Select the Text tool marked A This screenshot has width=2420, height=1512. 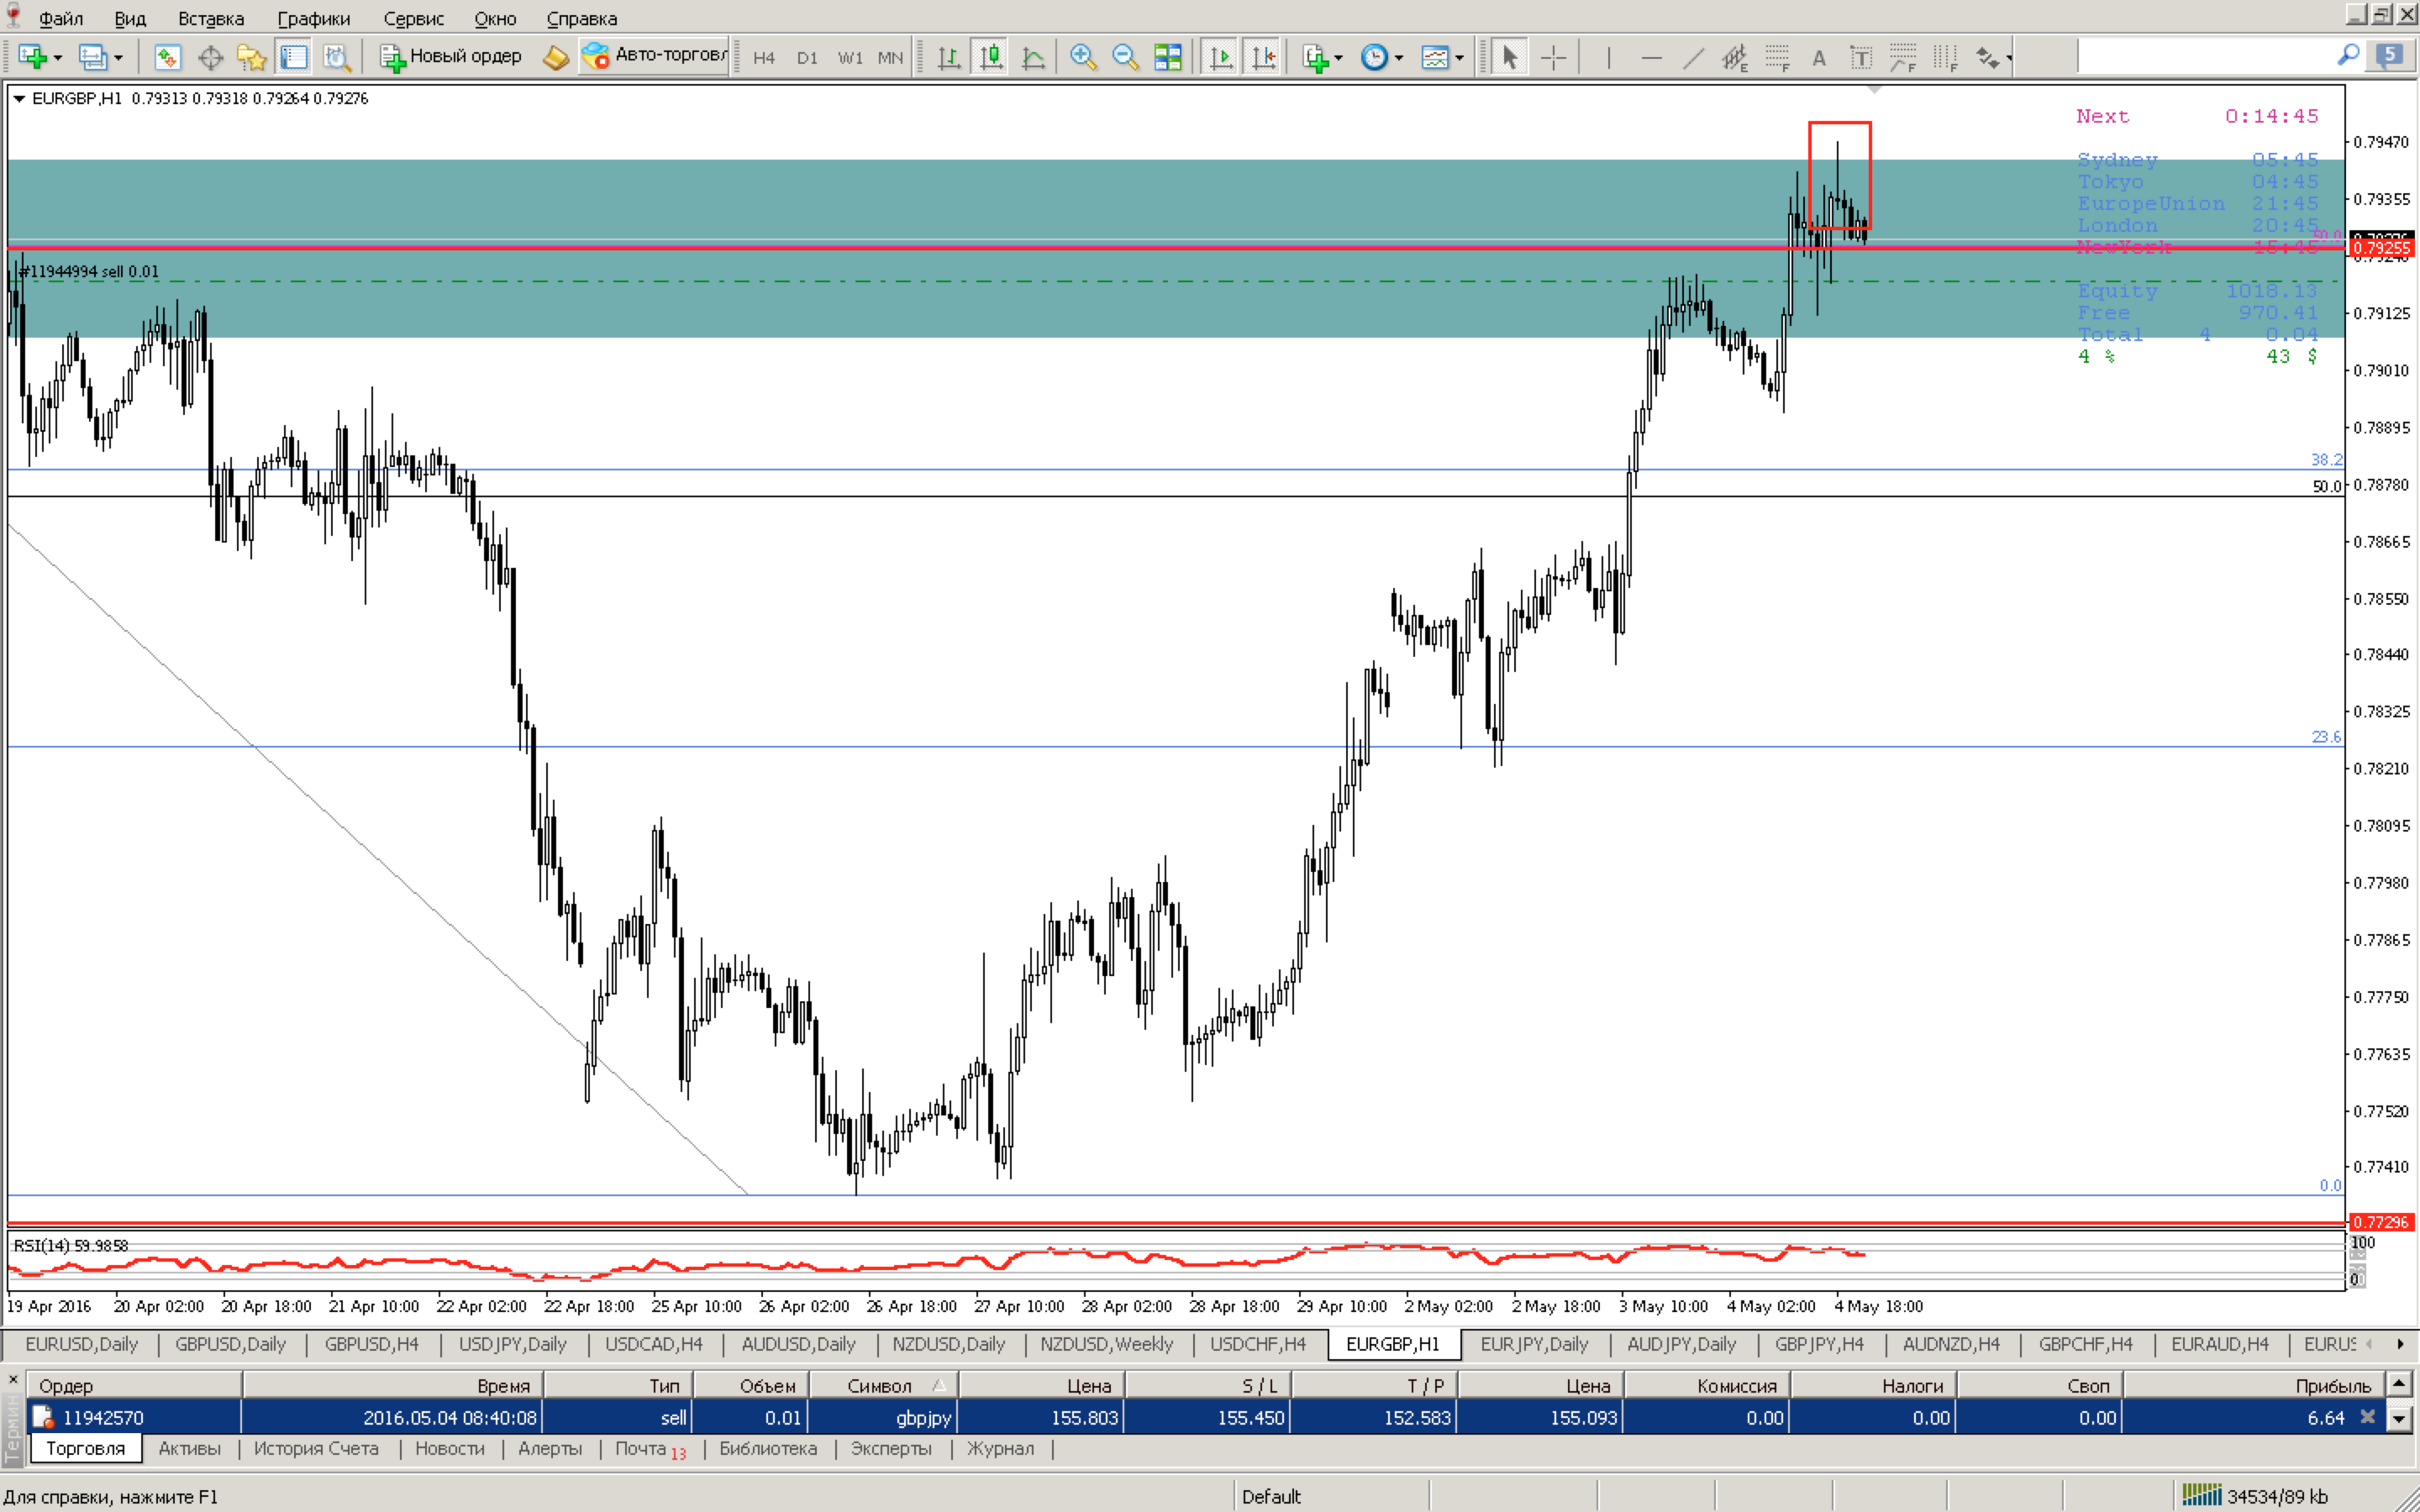[1819, 57]
